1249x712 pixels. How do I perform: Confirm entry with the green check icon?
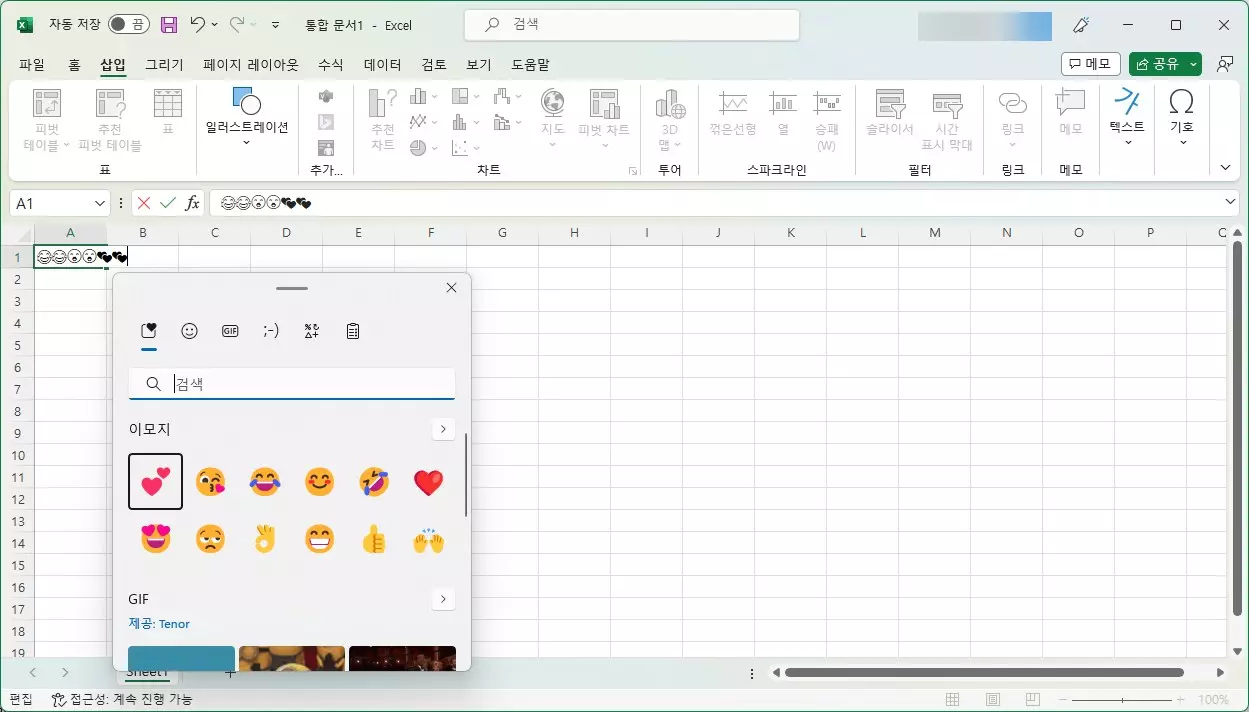(x=168, y=203)
